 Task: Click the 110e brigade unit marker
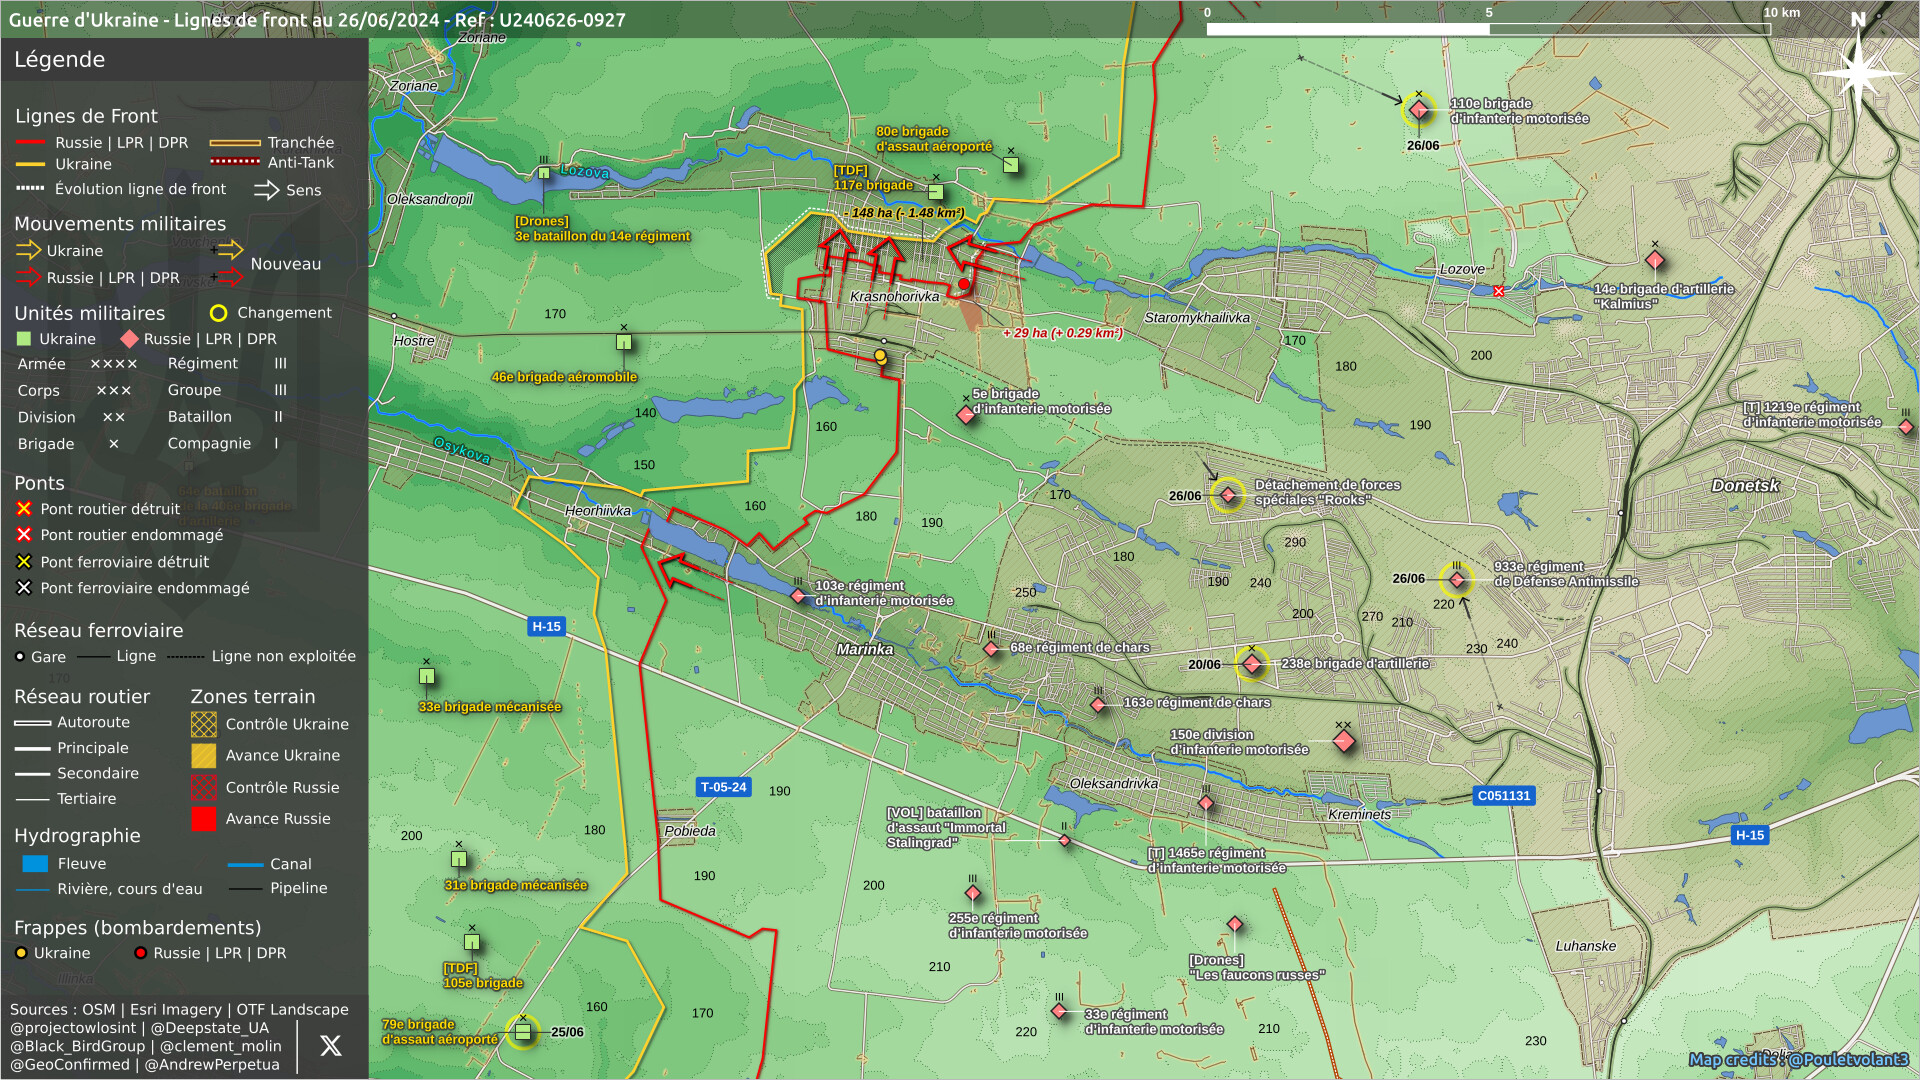1418,110
